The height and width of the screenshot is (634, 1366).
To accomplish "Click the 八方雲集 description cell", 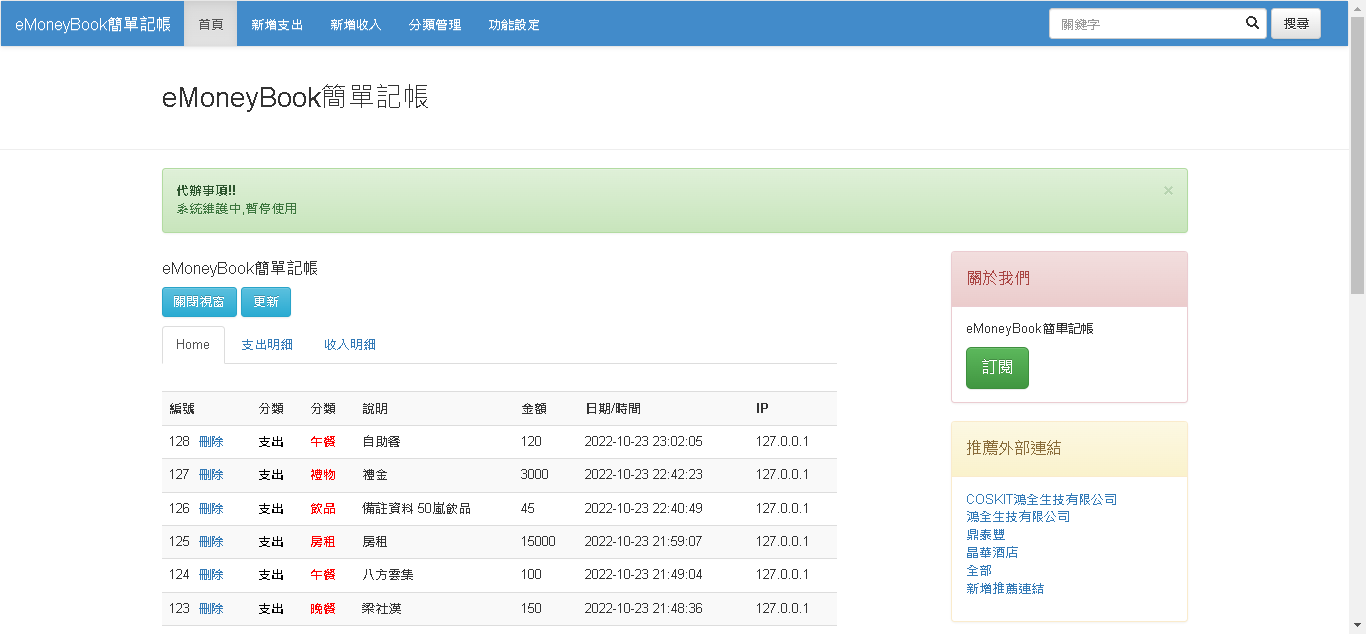I will pos(388,575).
